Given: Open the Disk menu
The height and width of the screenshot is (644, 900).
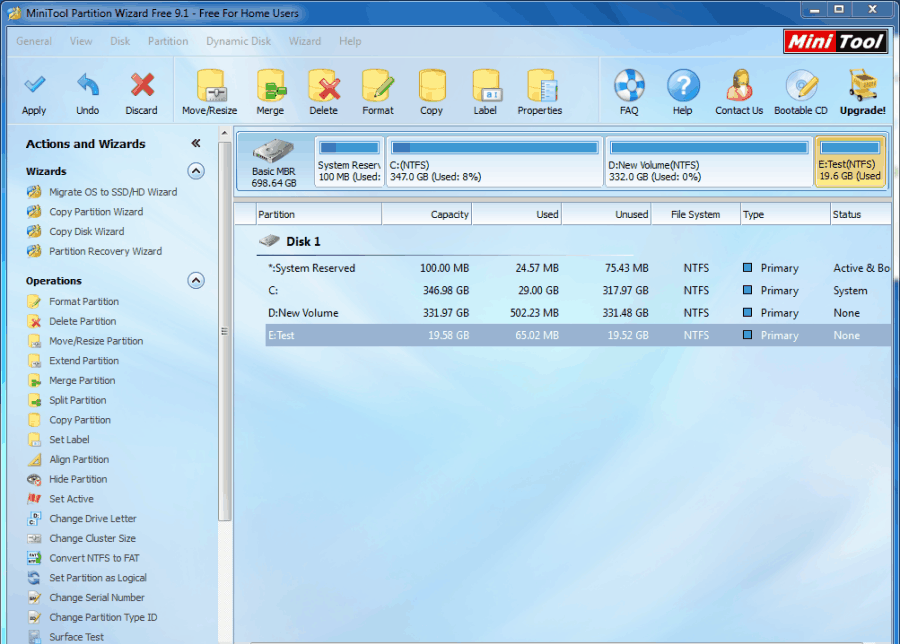Looking at the screenshot, I should pos(120,41).
